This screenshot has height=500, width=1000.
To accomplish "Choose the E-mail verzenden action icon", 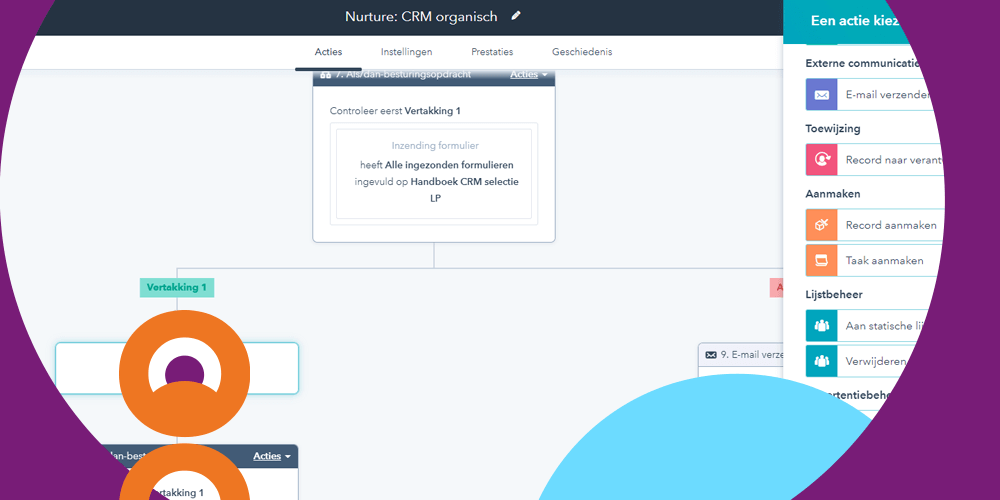I will click(821, 94).
